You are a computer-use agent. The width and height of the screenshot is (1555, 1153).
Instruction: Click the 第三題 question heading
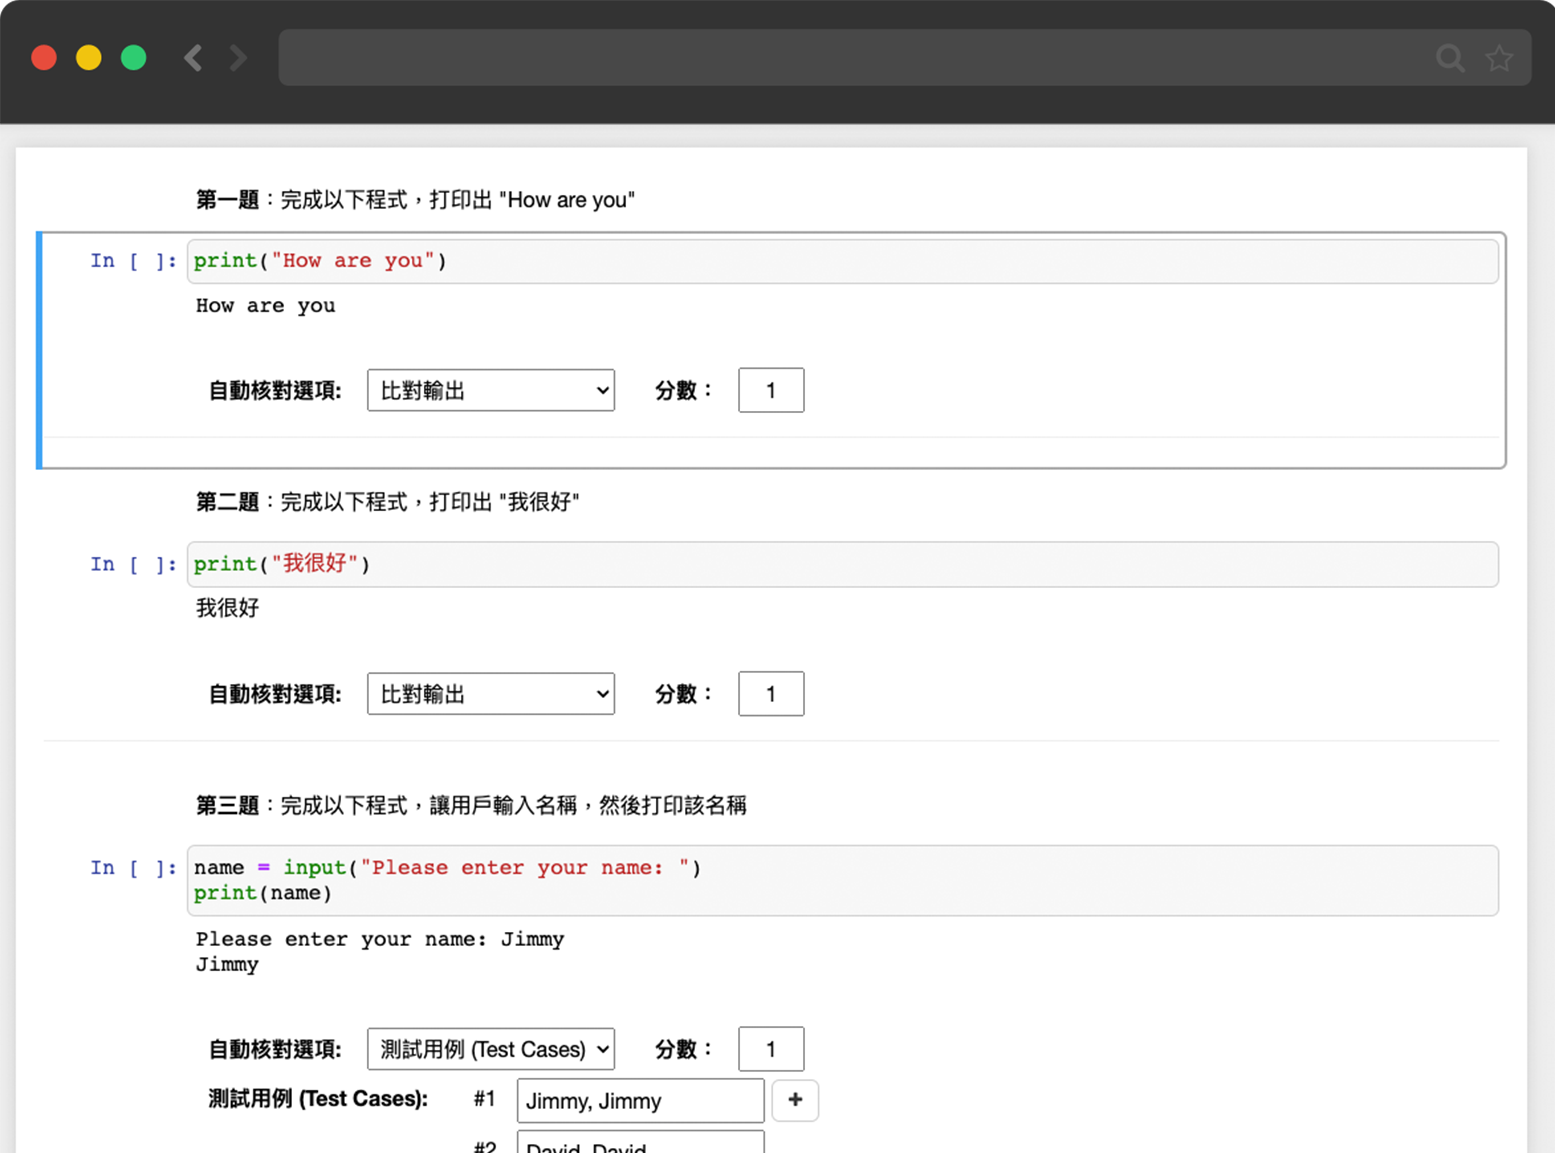pos(471,805)
